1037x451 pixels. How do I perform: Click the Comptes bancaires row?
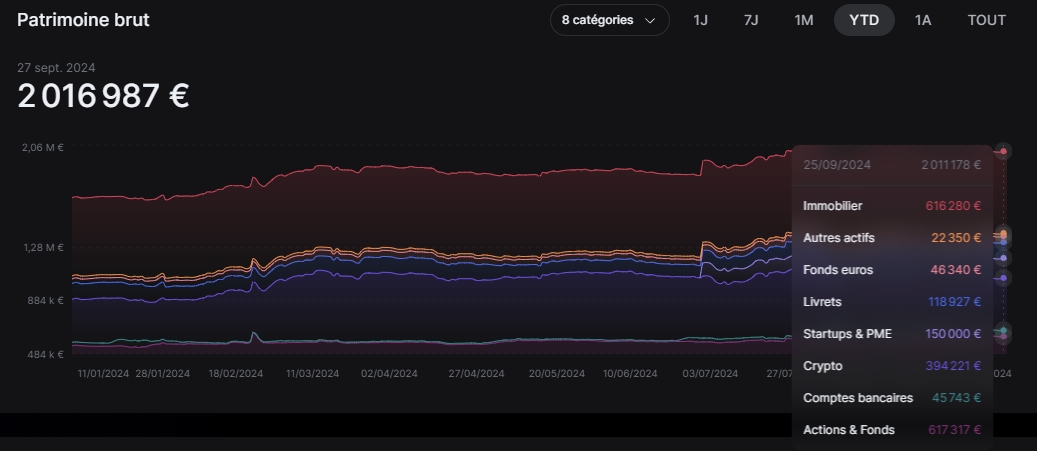click(892, 398)
